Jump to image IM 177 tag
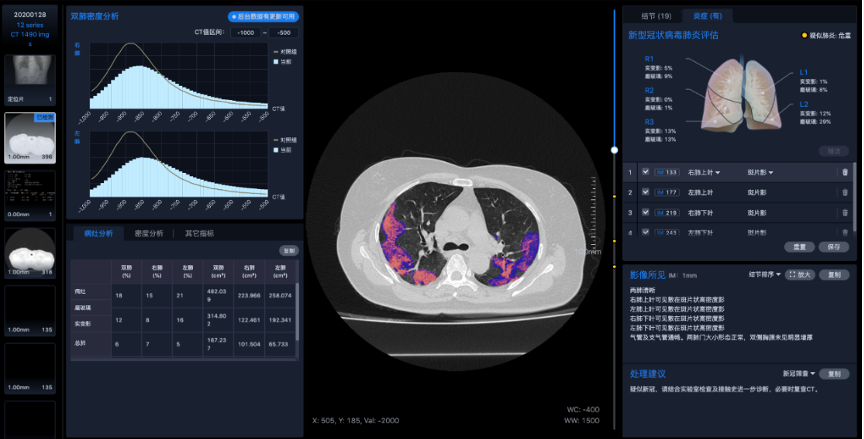Screen dimensions: 864x439 pos(667,192)
